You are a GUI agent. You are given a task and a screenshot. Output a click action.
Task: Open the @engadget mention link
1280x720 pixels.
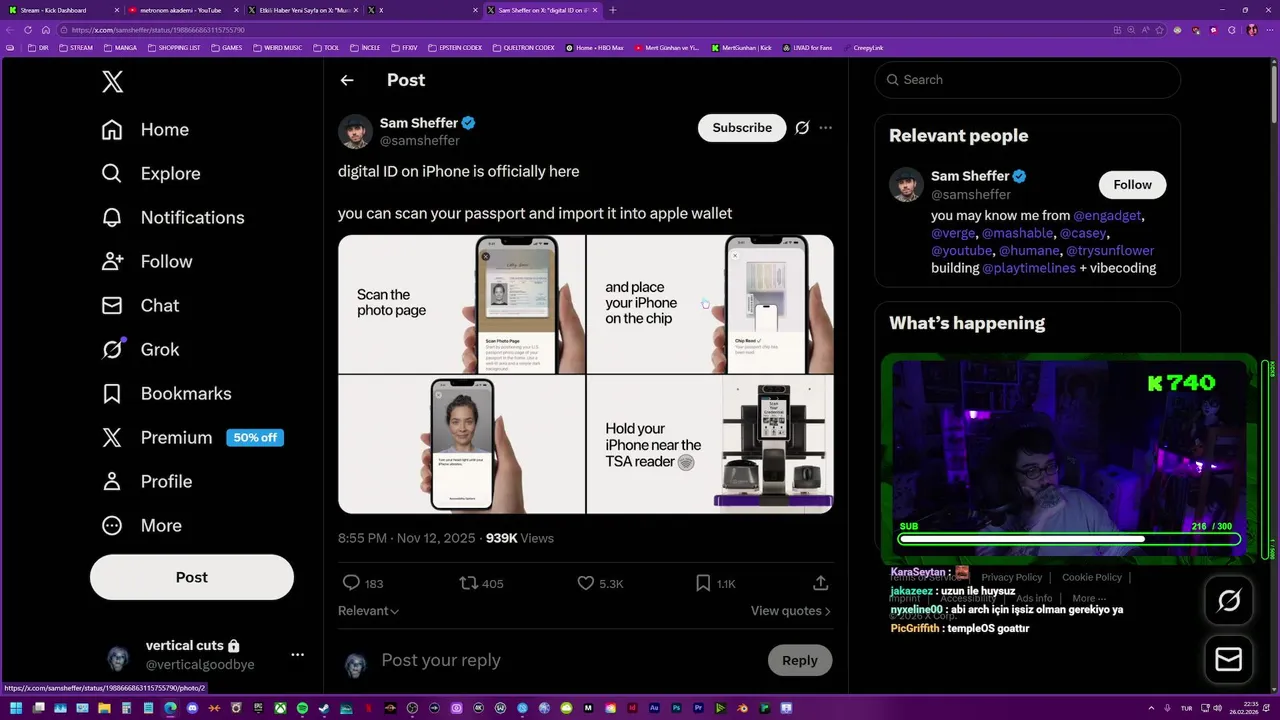click(1107, 216)
